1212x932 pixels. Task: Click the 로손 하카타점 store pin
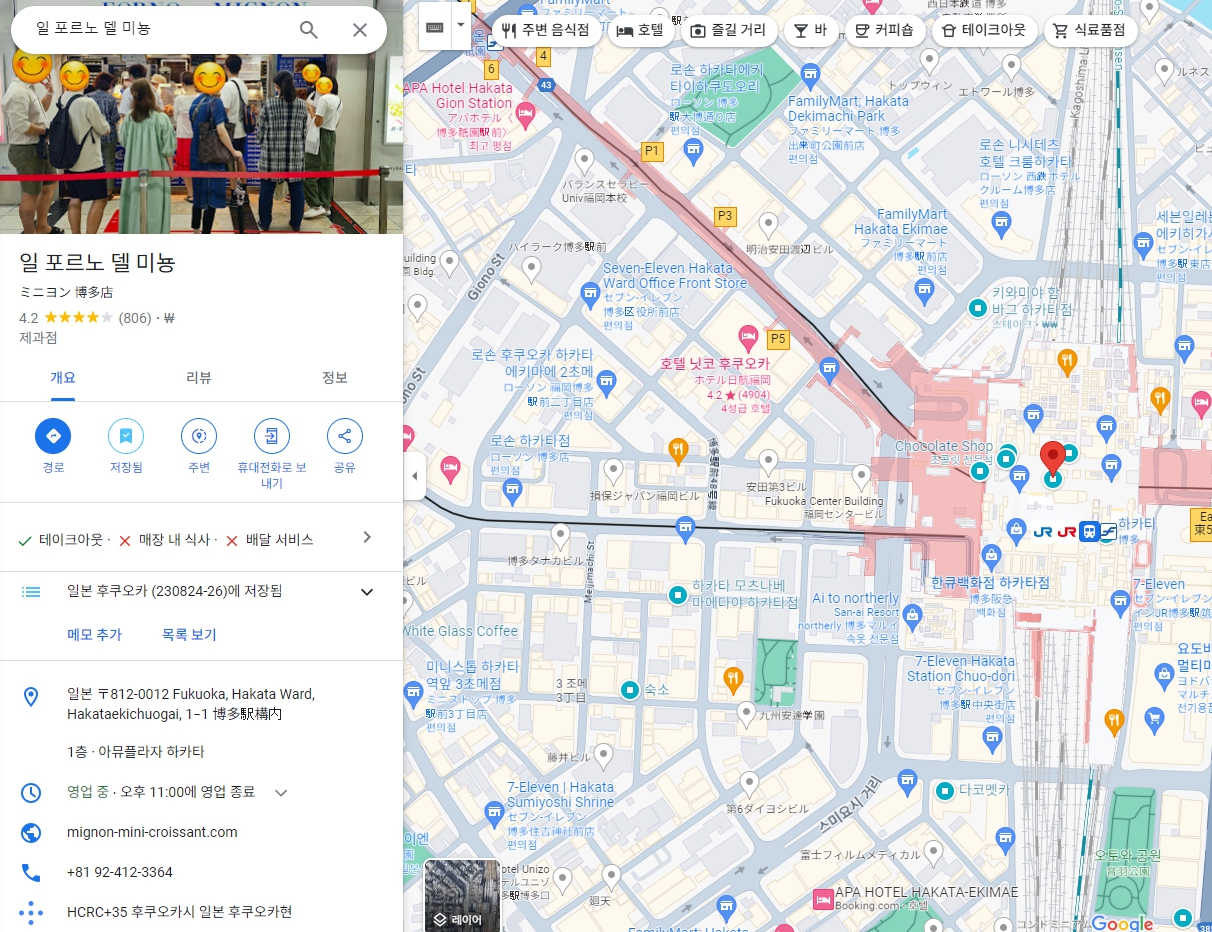513,491
